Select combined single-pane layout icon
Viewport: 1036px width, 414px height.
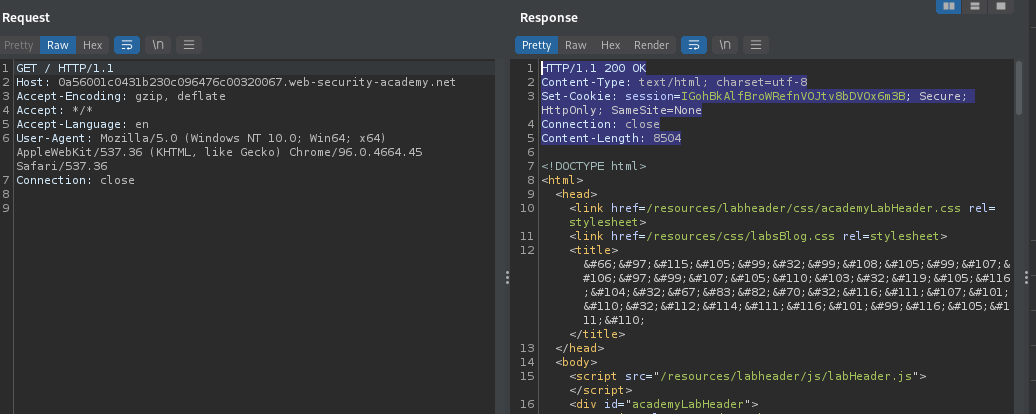1000,6
